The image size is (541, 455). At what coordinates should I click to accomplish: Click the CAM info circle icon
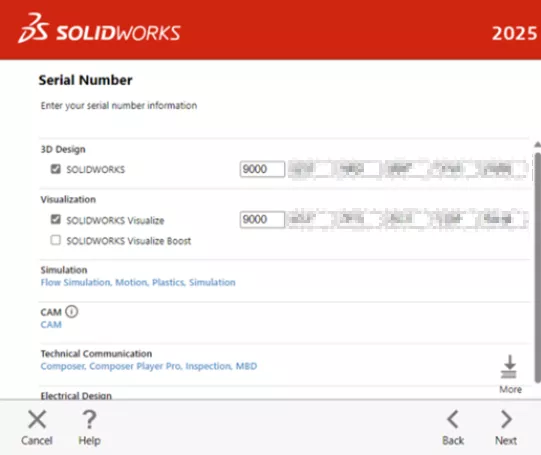72,312
